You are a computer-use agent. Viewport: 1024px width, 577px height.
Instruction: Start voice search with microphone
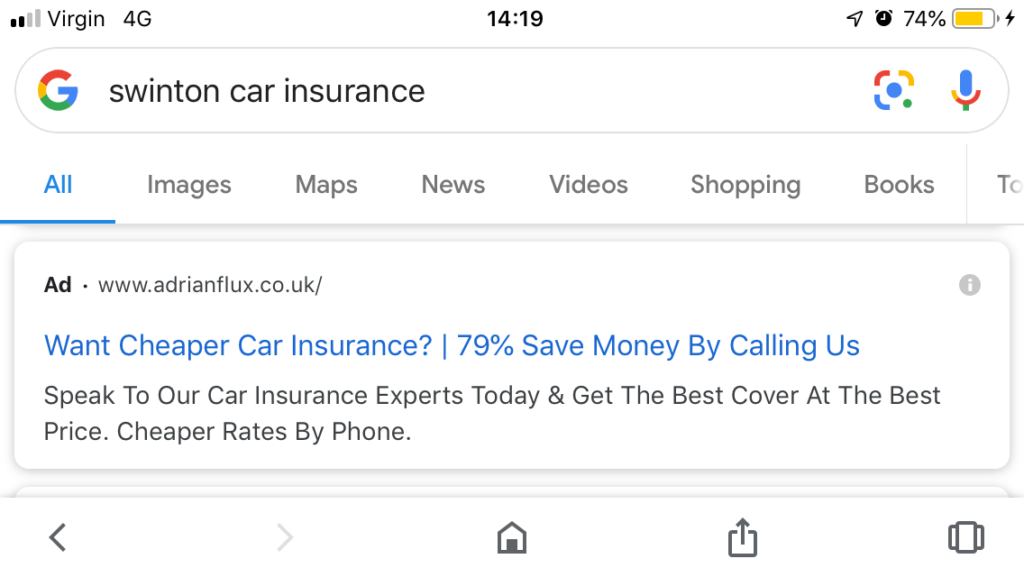coord(964,91)
